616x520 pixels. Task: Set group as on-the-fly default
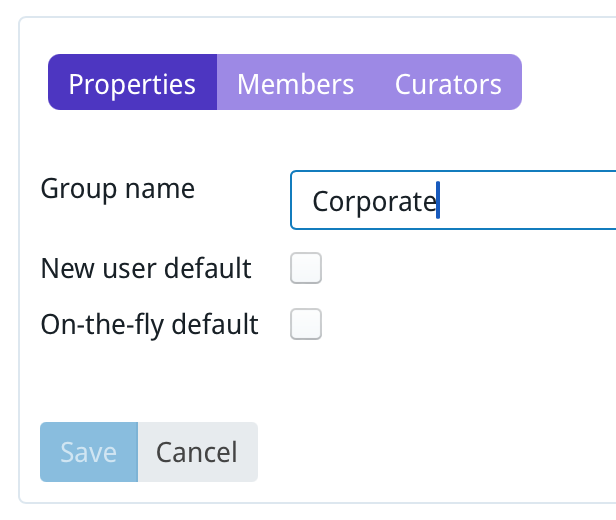[305, 324]
